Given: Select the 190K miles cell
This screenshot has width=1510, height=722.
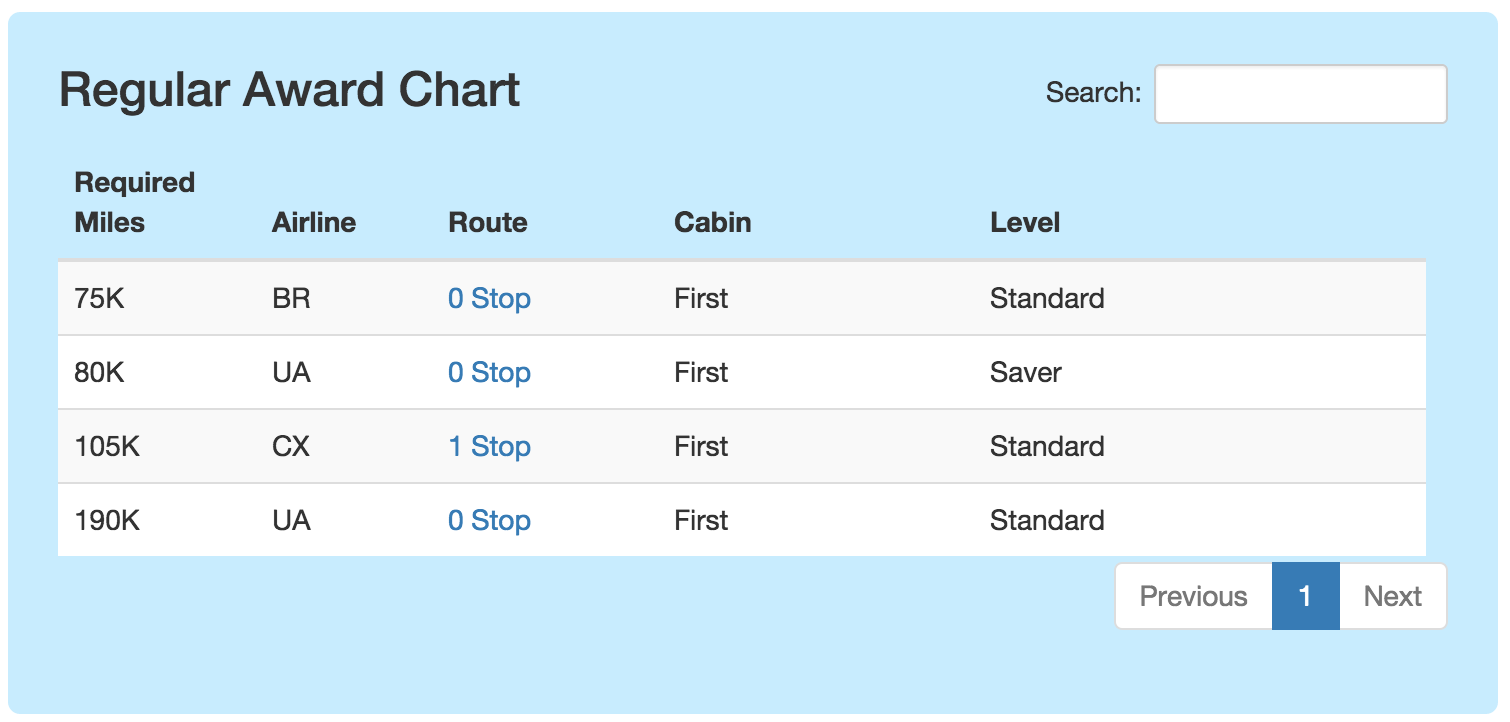Looking at the screenshot, I should (107, 520).
